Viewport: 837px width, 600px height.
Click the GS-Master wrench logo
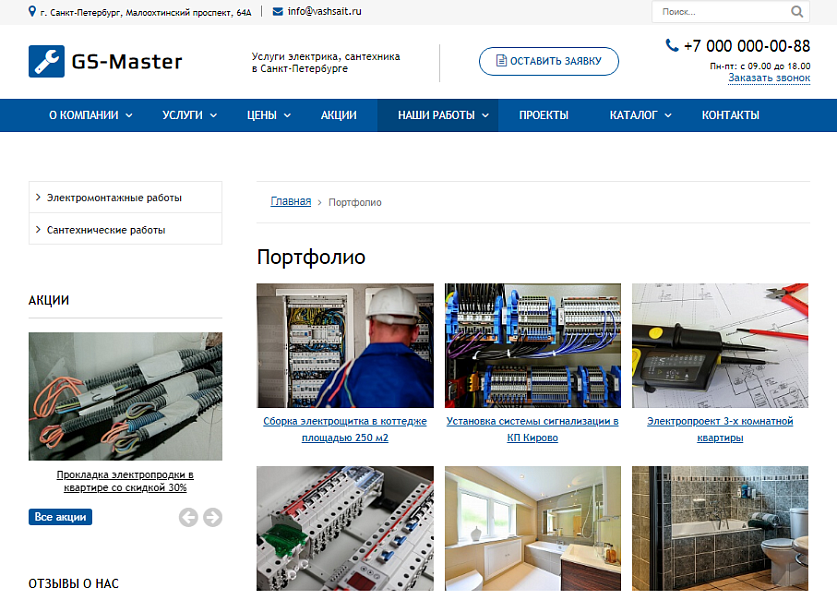pos(46,62)
